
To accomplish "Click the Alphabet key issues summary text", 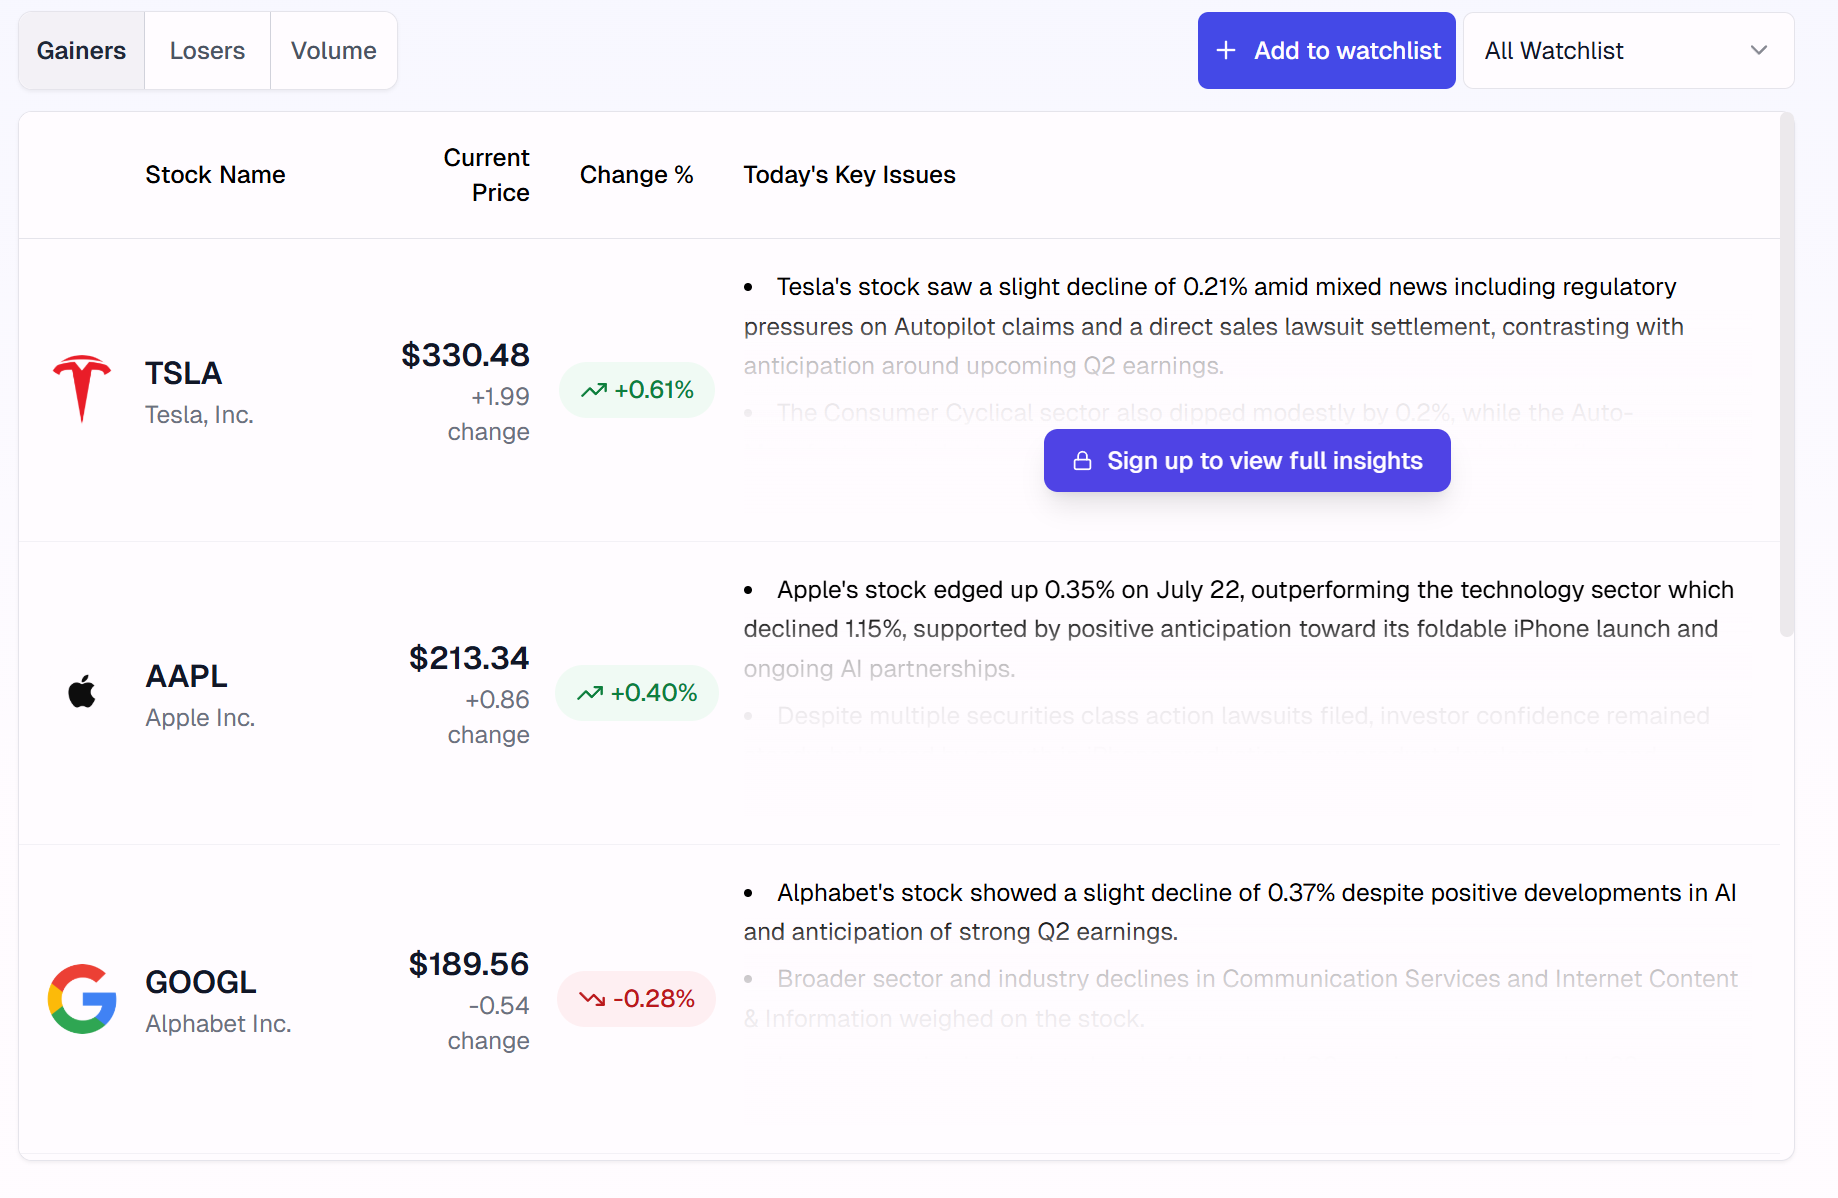I will click(x=1240, y=913).
